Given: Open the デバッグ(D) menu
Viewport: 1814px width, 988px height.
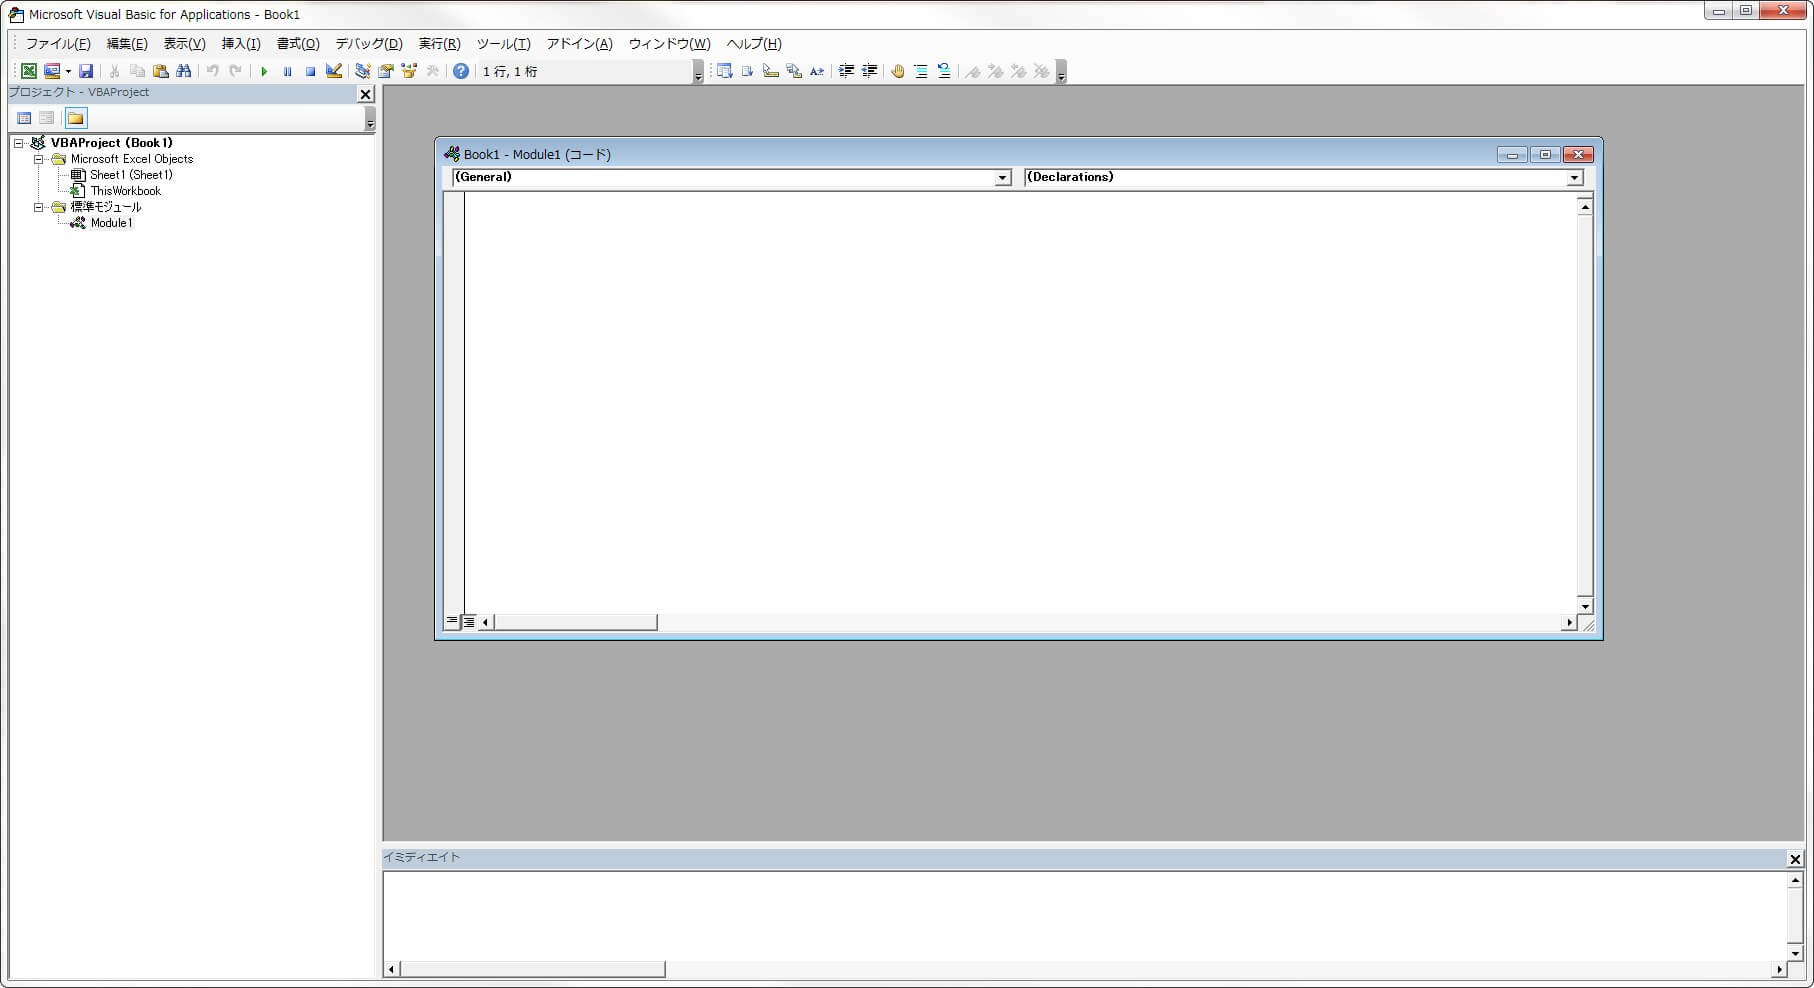Looking at the screenshot, I should pyautogui.click(x=369, y=44).
